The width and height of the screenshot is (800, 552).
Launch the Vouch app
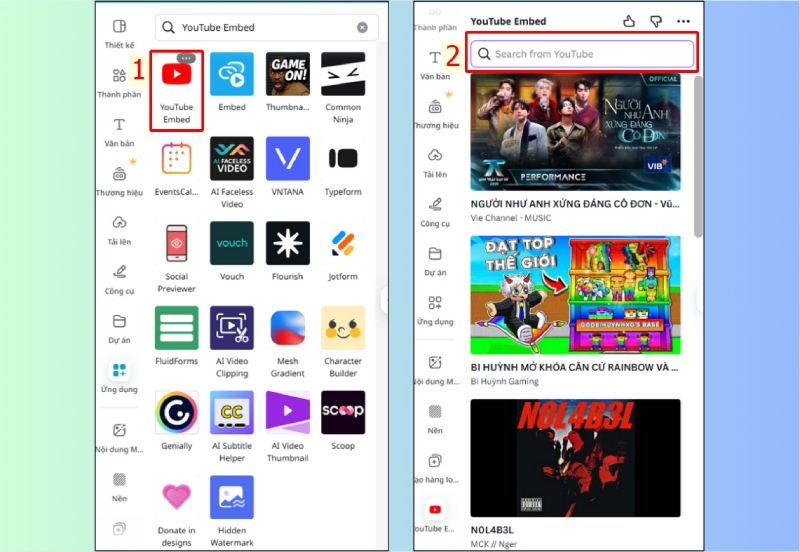pos(231,243)
